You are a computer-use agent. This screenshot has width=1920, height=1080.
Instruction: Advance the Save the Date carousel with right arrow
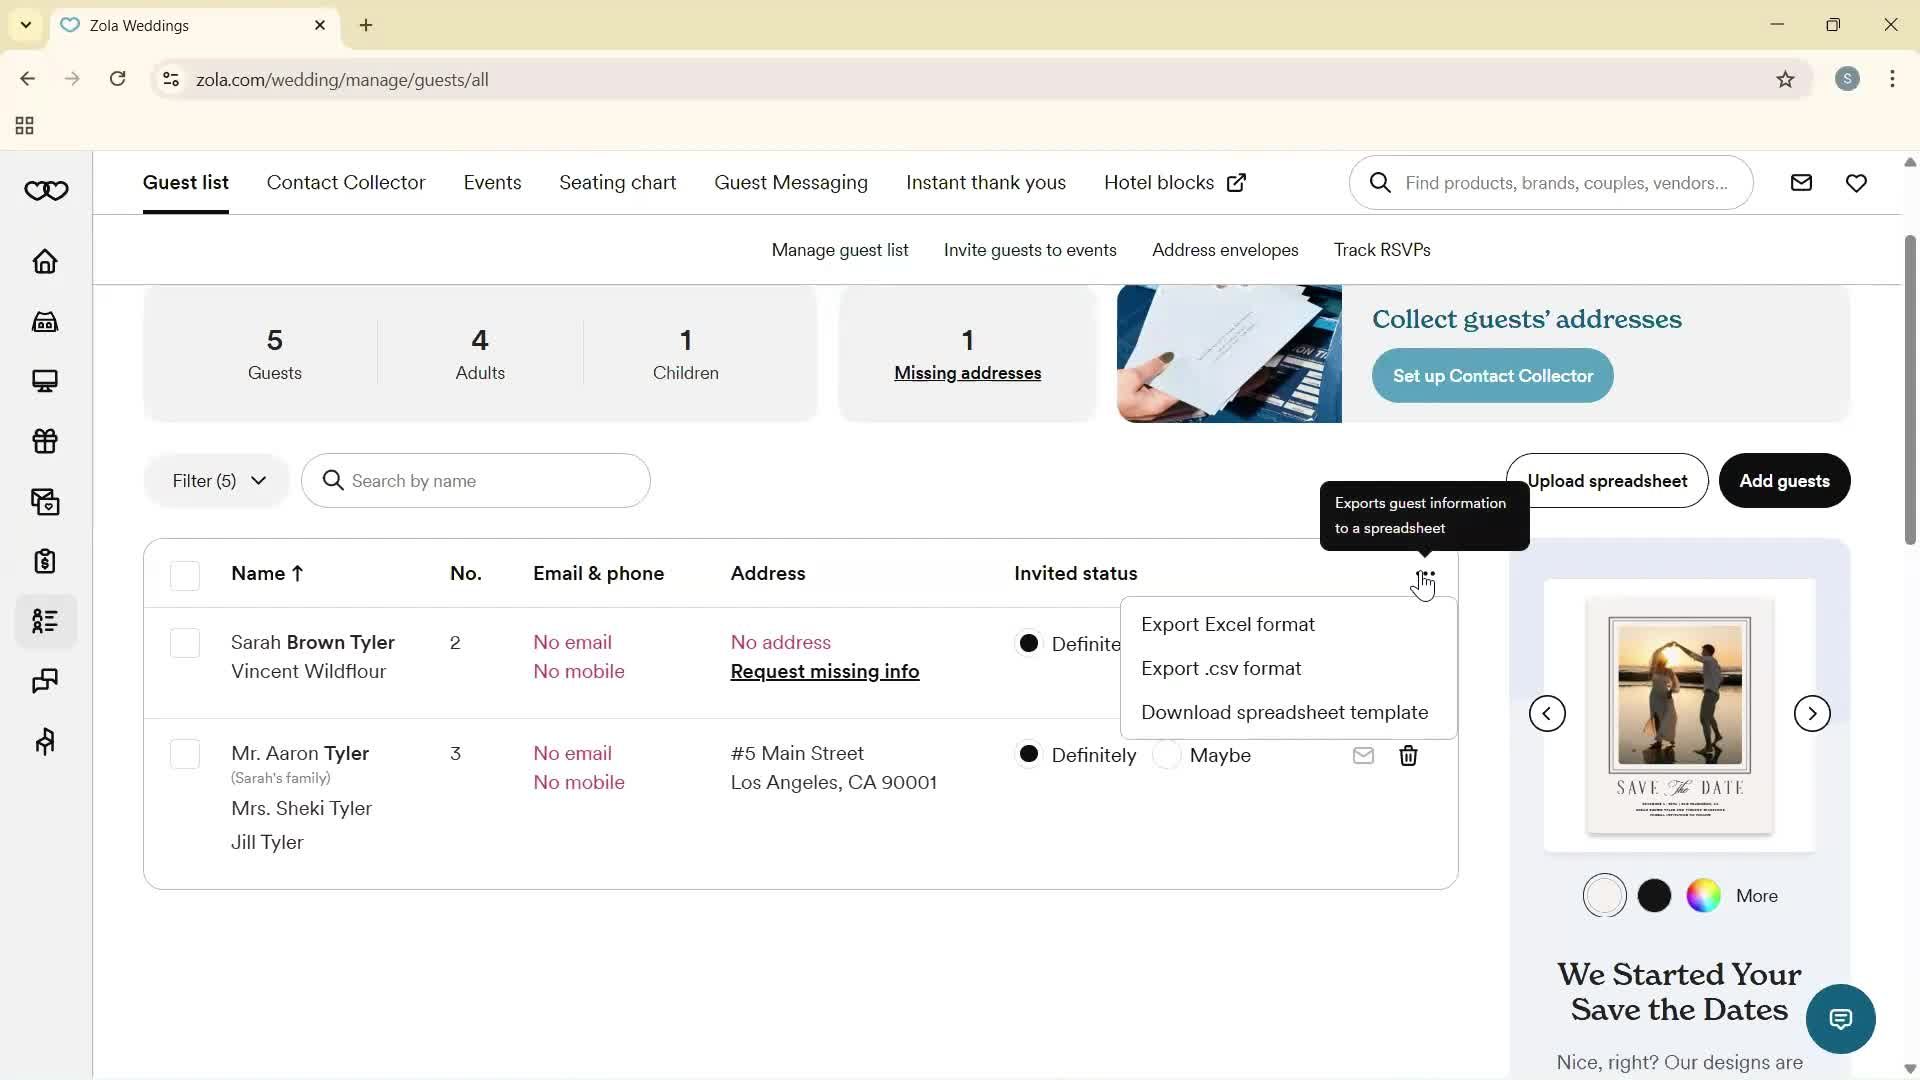(x=1811, y=713)
